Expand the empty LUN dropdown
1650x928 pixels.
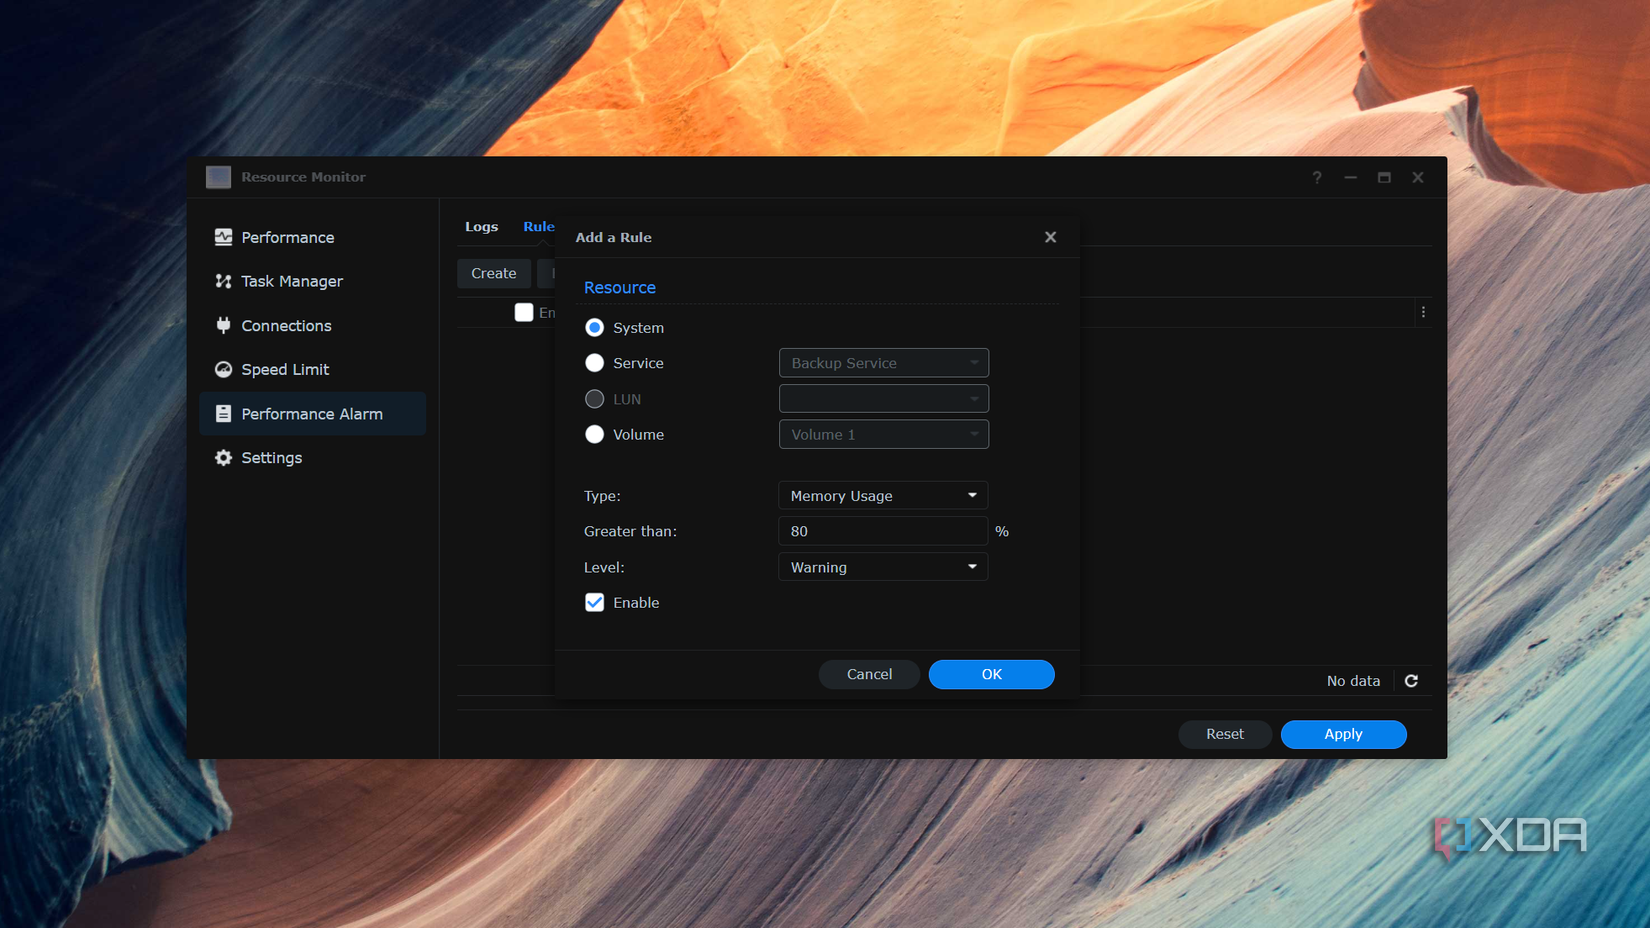pos(884,399)
